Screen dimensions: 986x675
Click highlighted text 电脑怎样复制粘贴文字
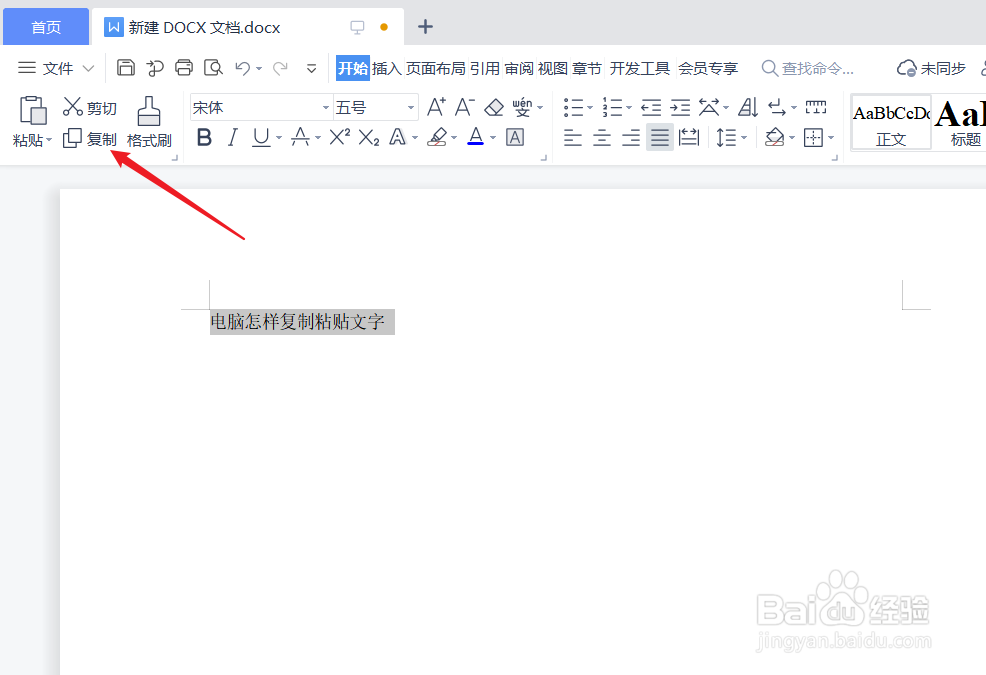(297, 321)
